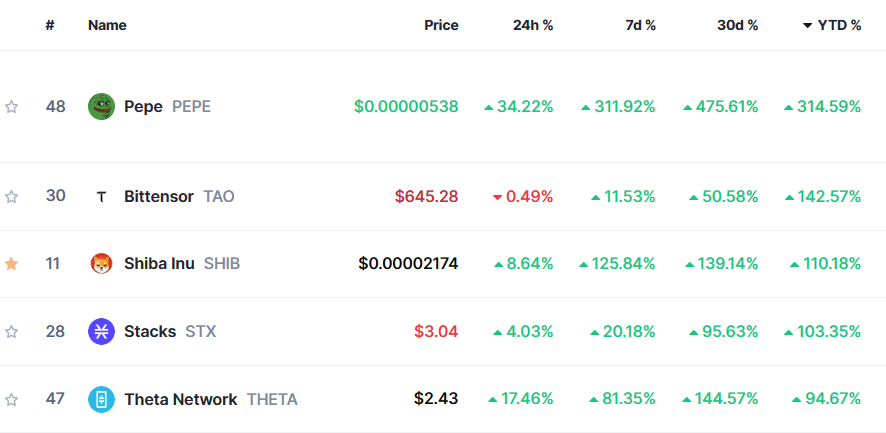The image size is (886, 433).
Task: Open the Theta Network name link
Action: tap(180, 399)
